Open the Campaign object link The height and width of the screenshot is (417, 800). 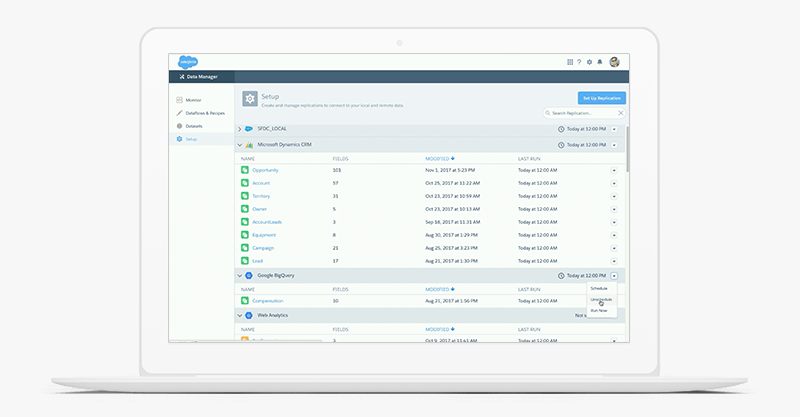click(263, 248)
